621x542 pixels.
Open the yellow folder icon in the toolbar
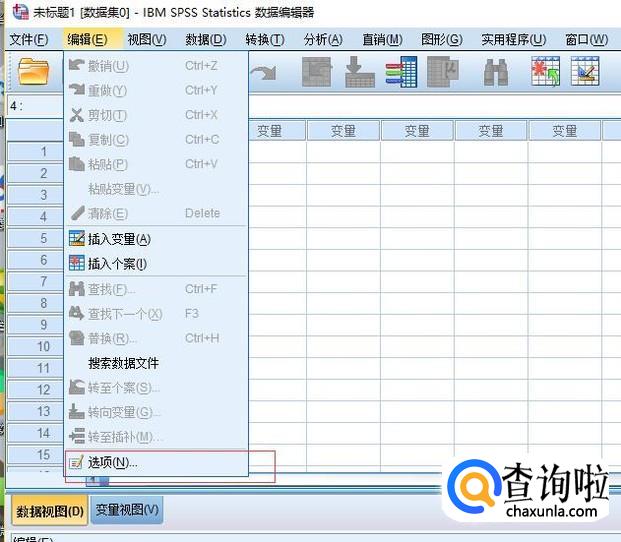point(34,72)
